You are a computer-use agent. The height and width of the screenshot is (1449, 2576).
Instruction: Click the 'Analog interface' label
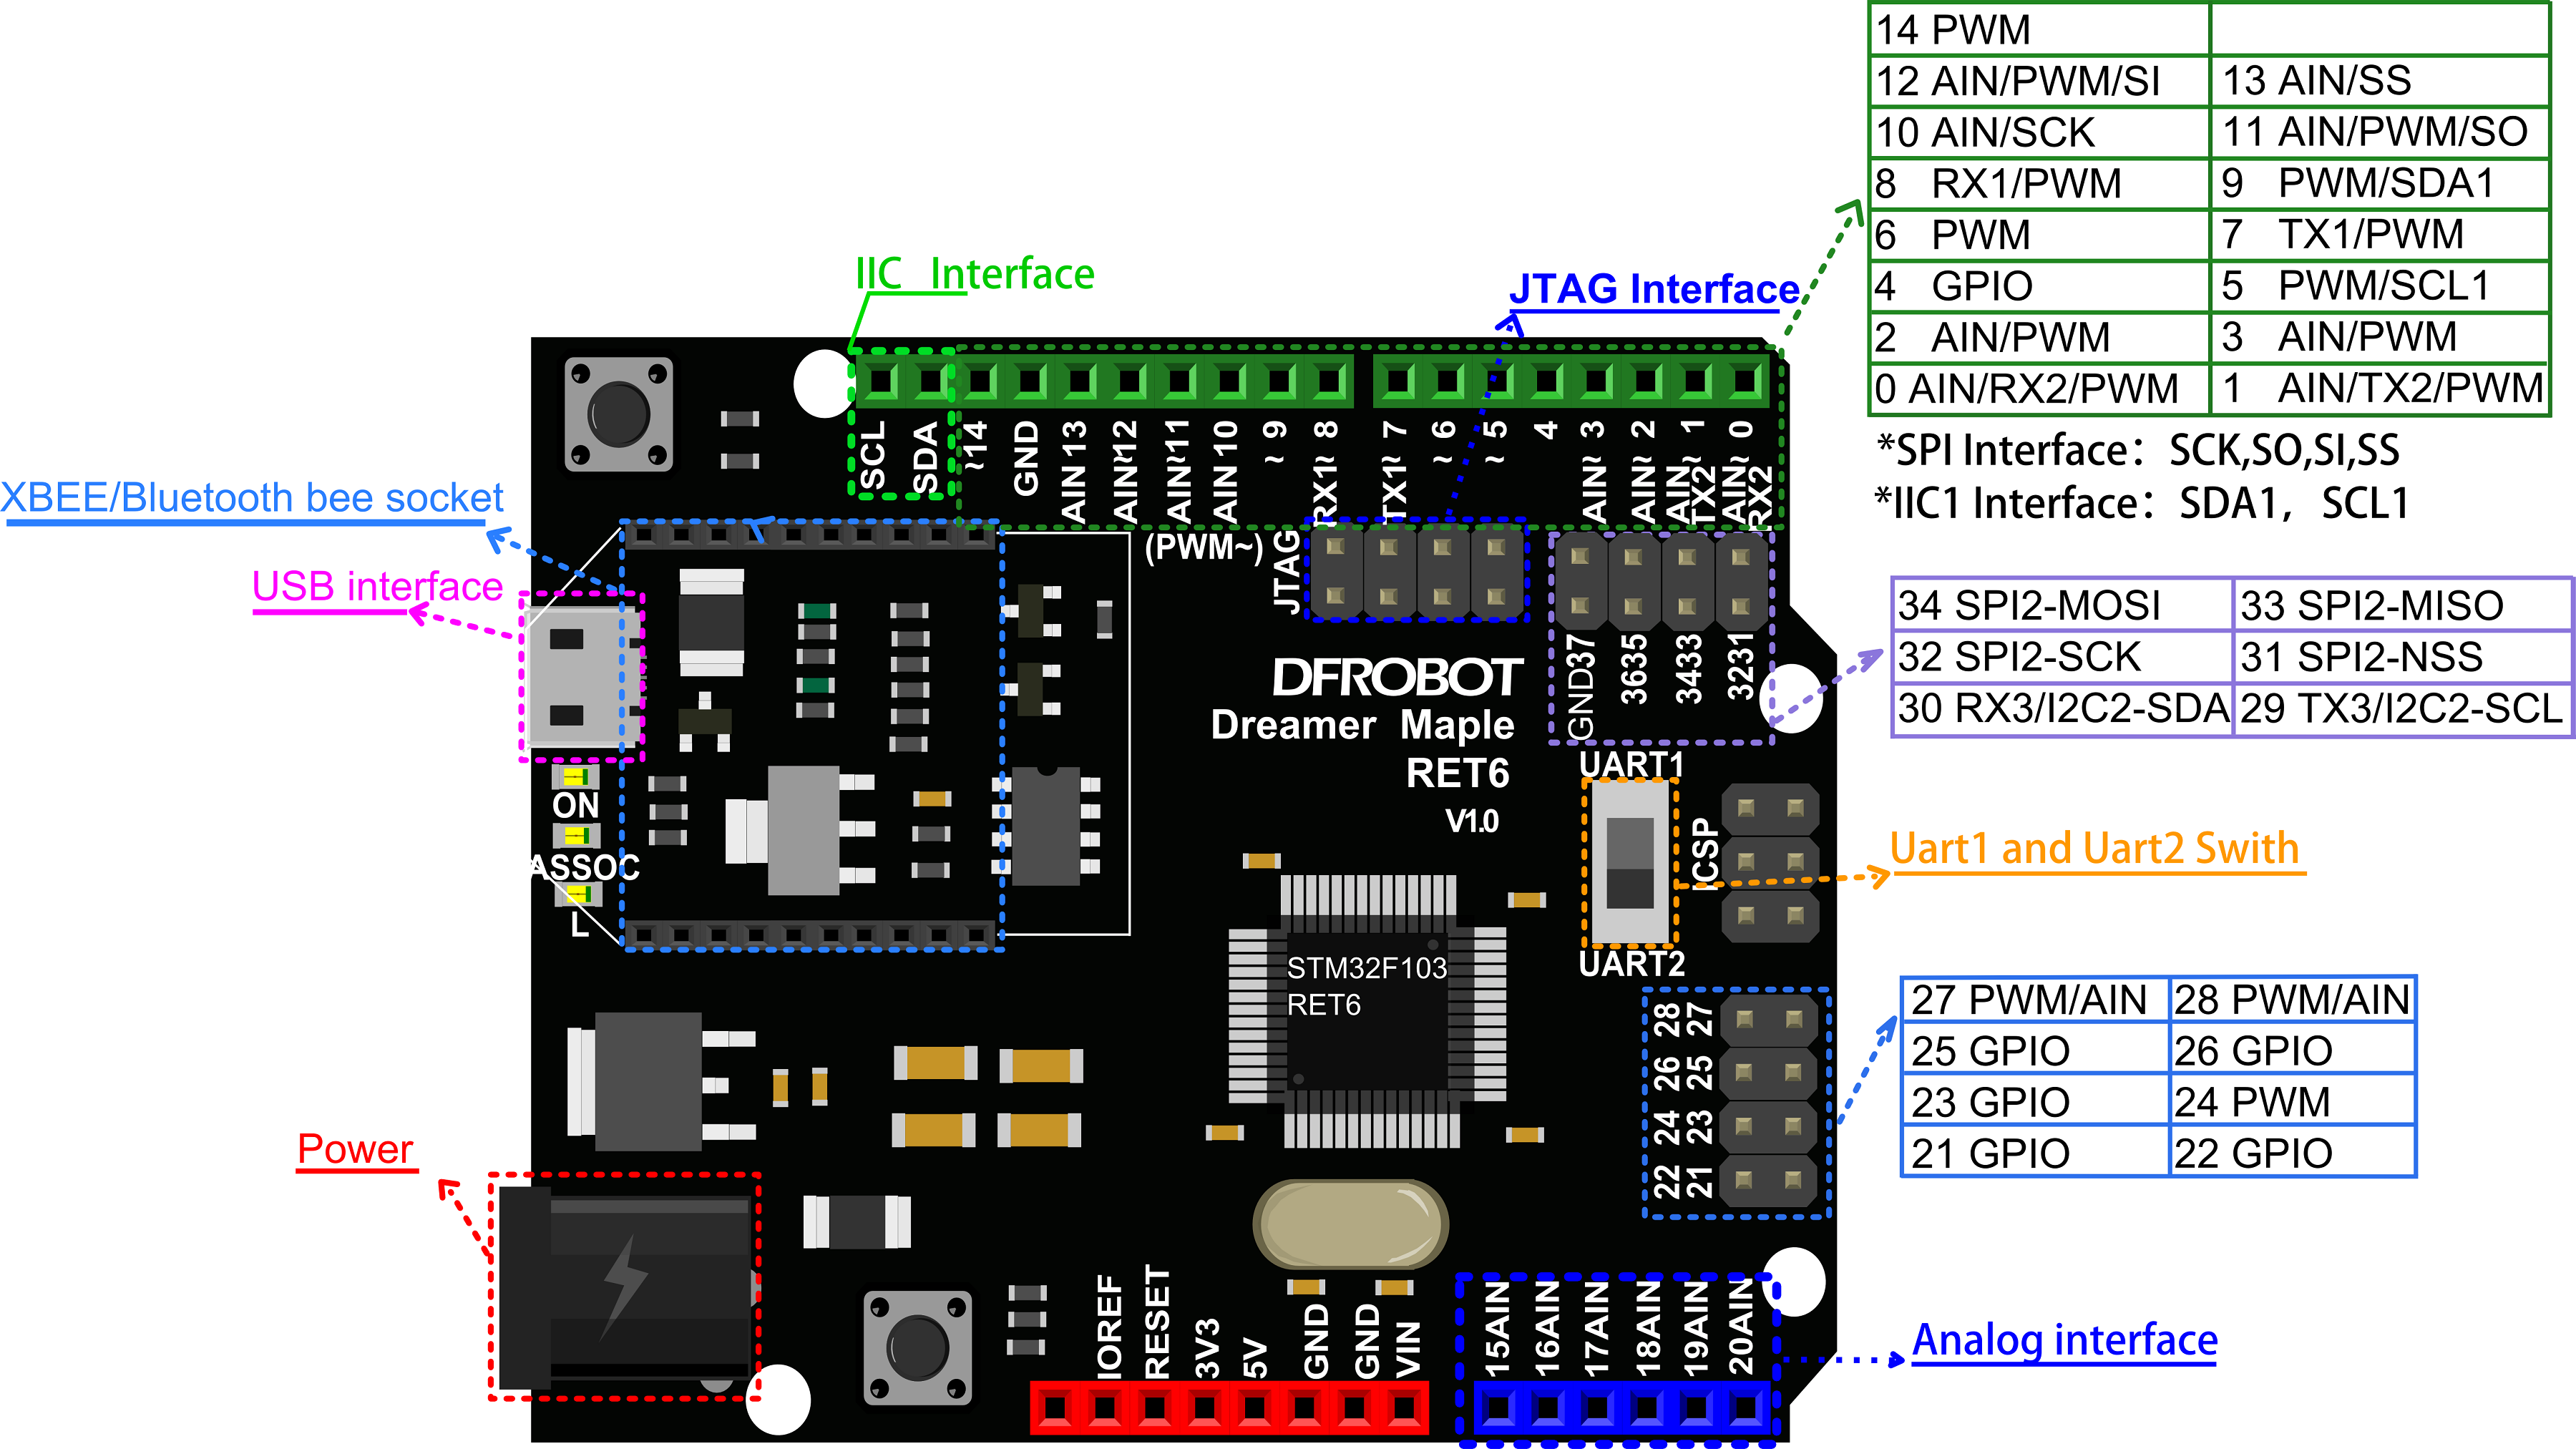coord(2064,1340)
